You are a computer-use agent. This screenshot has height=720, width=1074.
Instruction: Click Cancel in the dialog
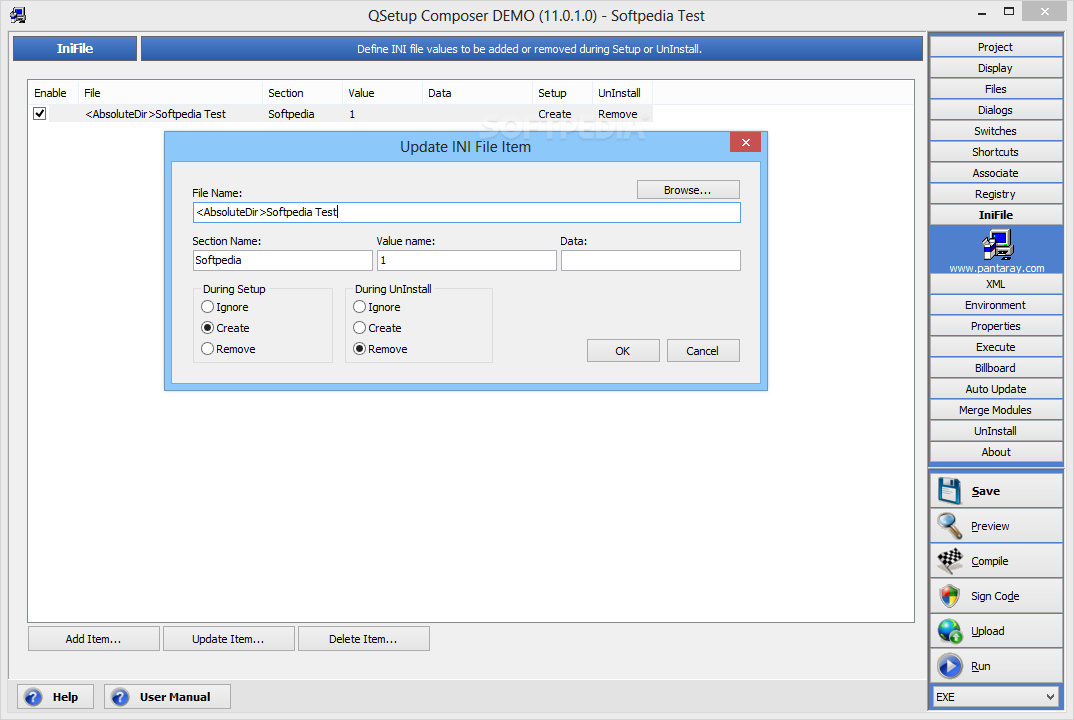pyautogui.click(x=703, y=351)
